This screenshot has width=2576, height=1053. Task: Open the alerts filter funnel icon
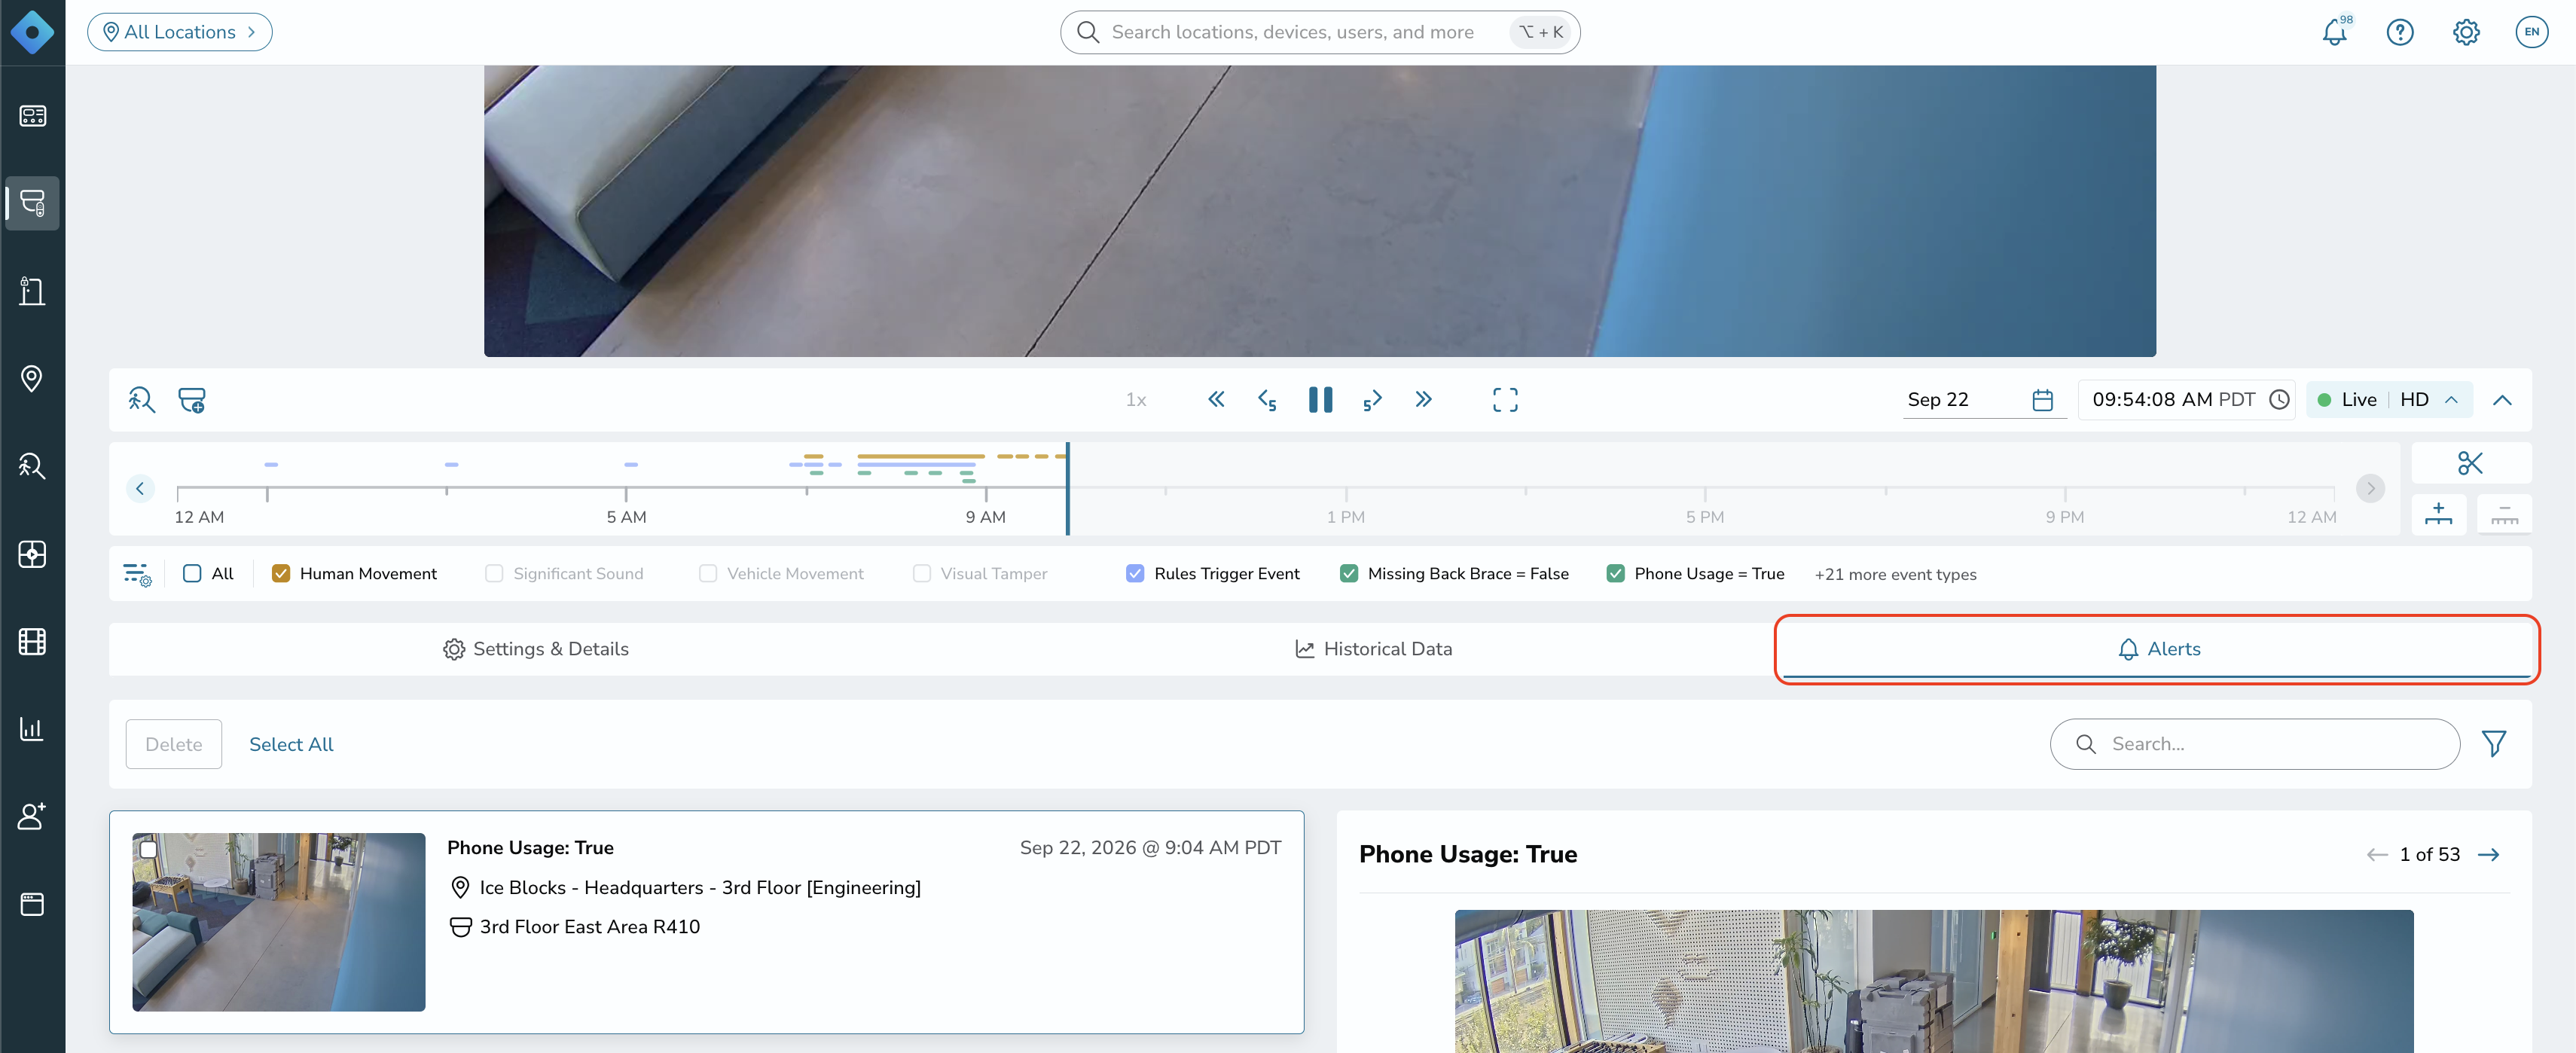click(2493, 744)
